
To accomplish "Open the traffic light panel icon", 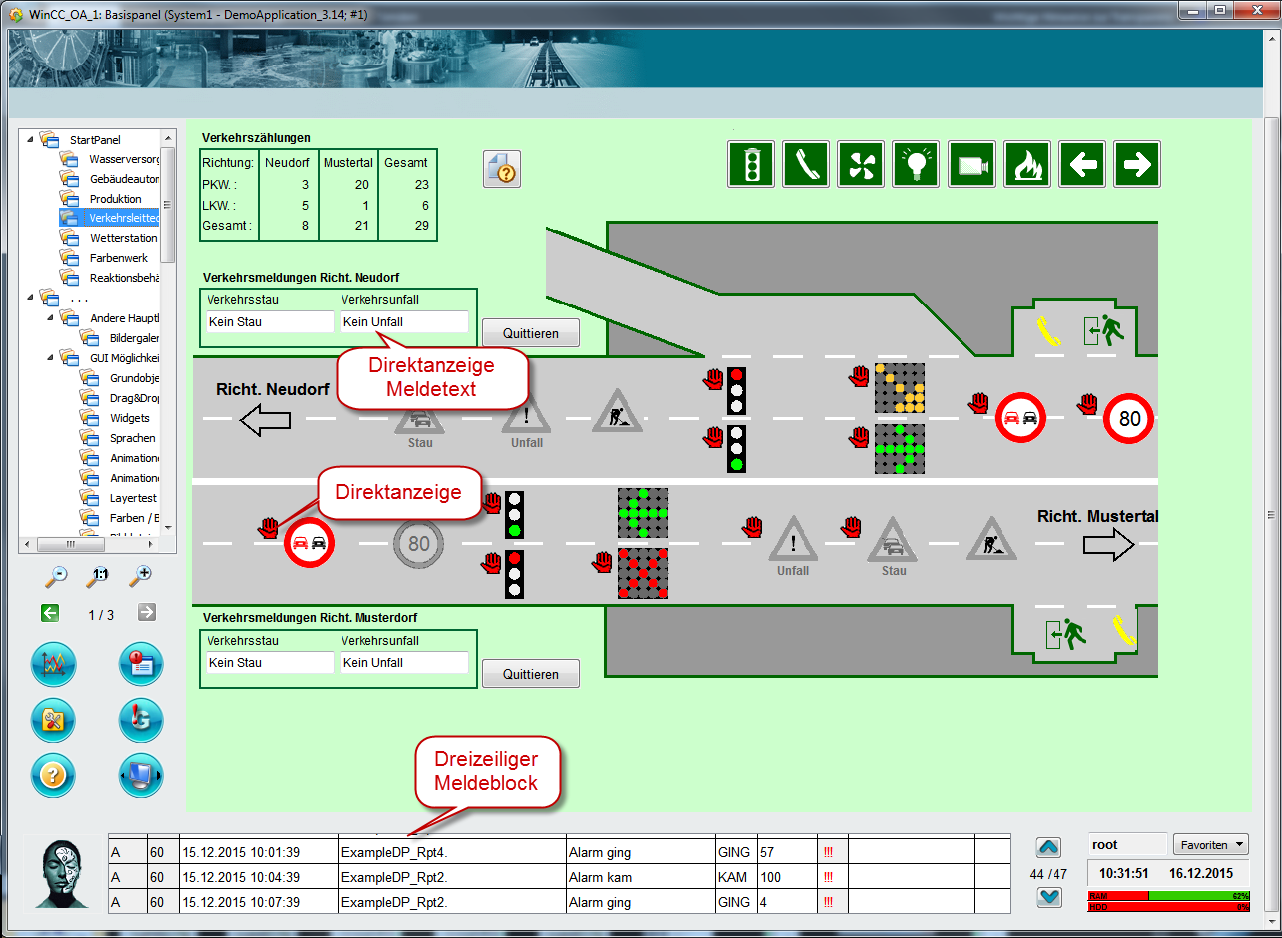I will point(751,164).
